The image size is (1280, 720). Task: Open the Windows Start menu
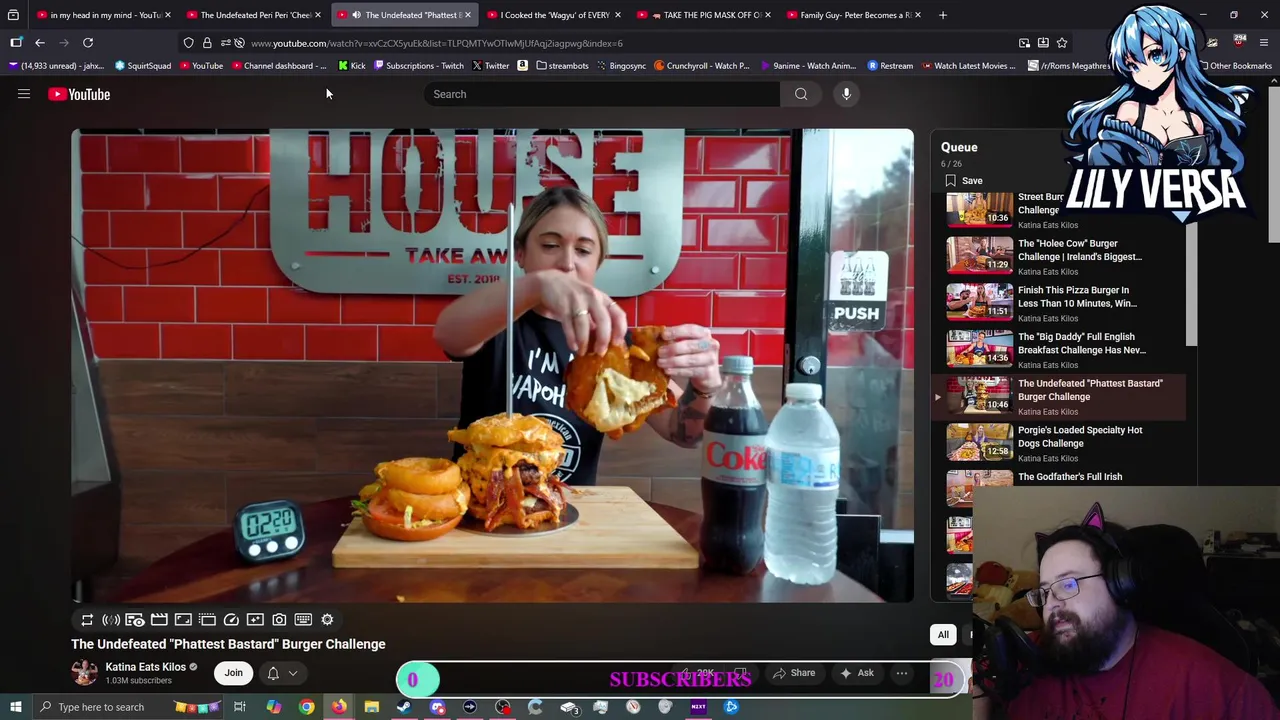16,707
